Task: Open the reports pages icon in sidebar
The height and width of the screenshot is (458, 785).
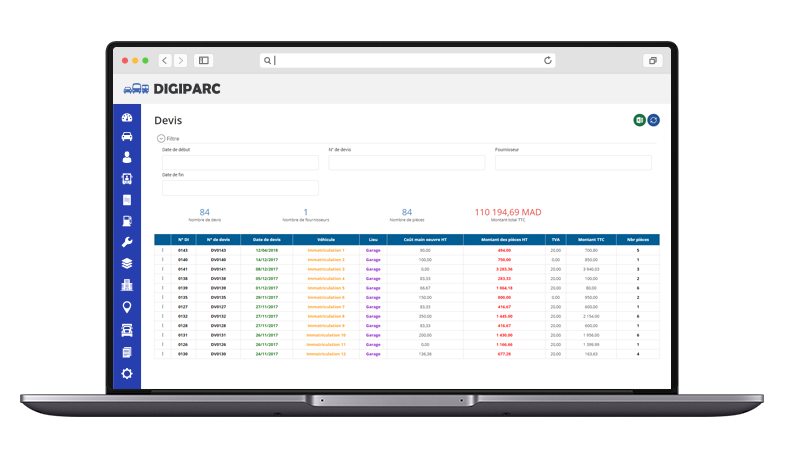Action: coord(127,352)
